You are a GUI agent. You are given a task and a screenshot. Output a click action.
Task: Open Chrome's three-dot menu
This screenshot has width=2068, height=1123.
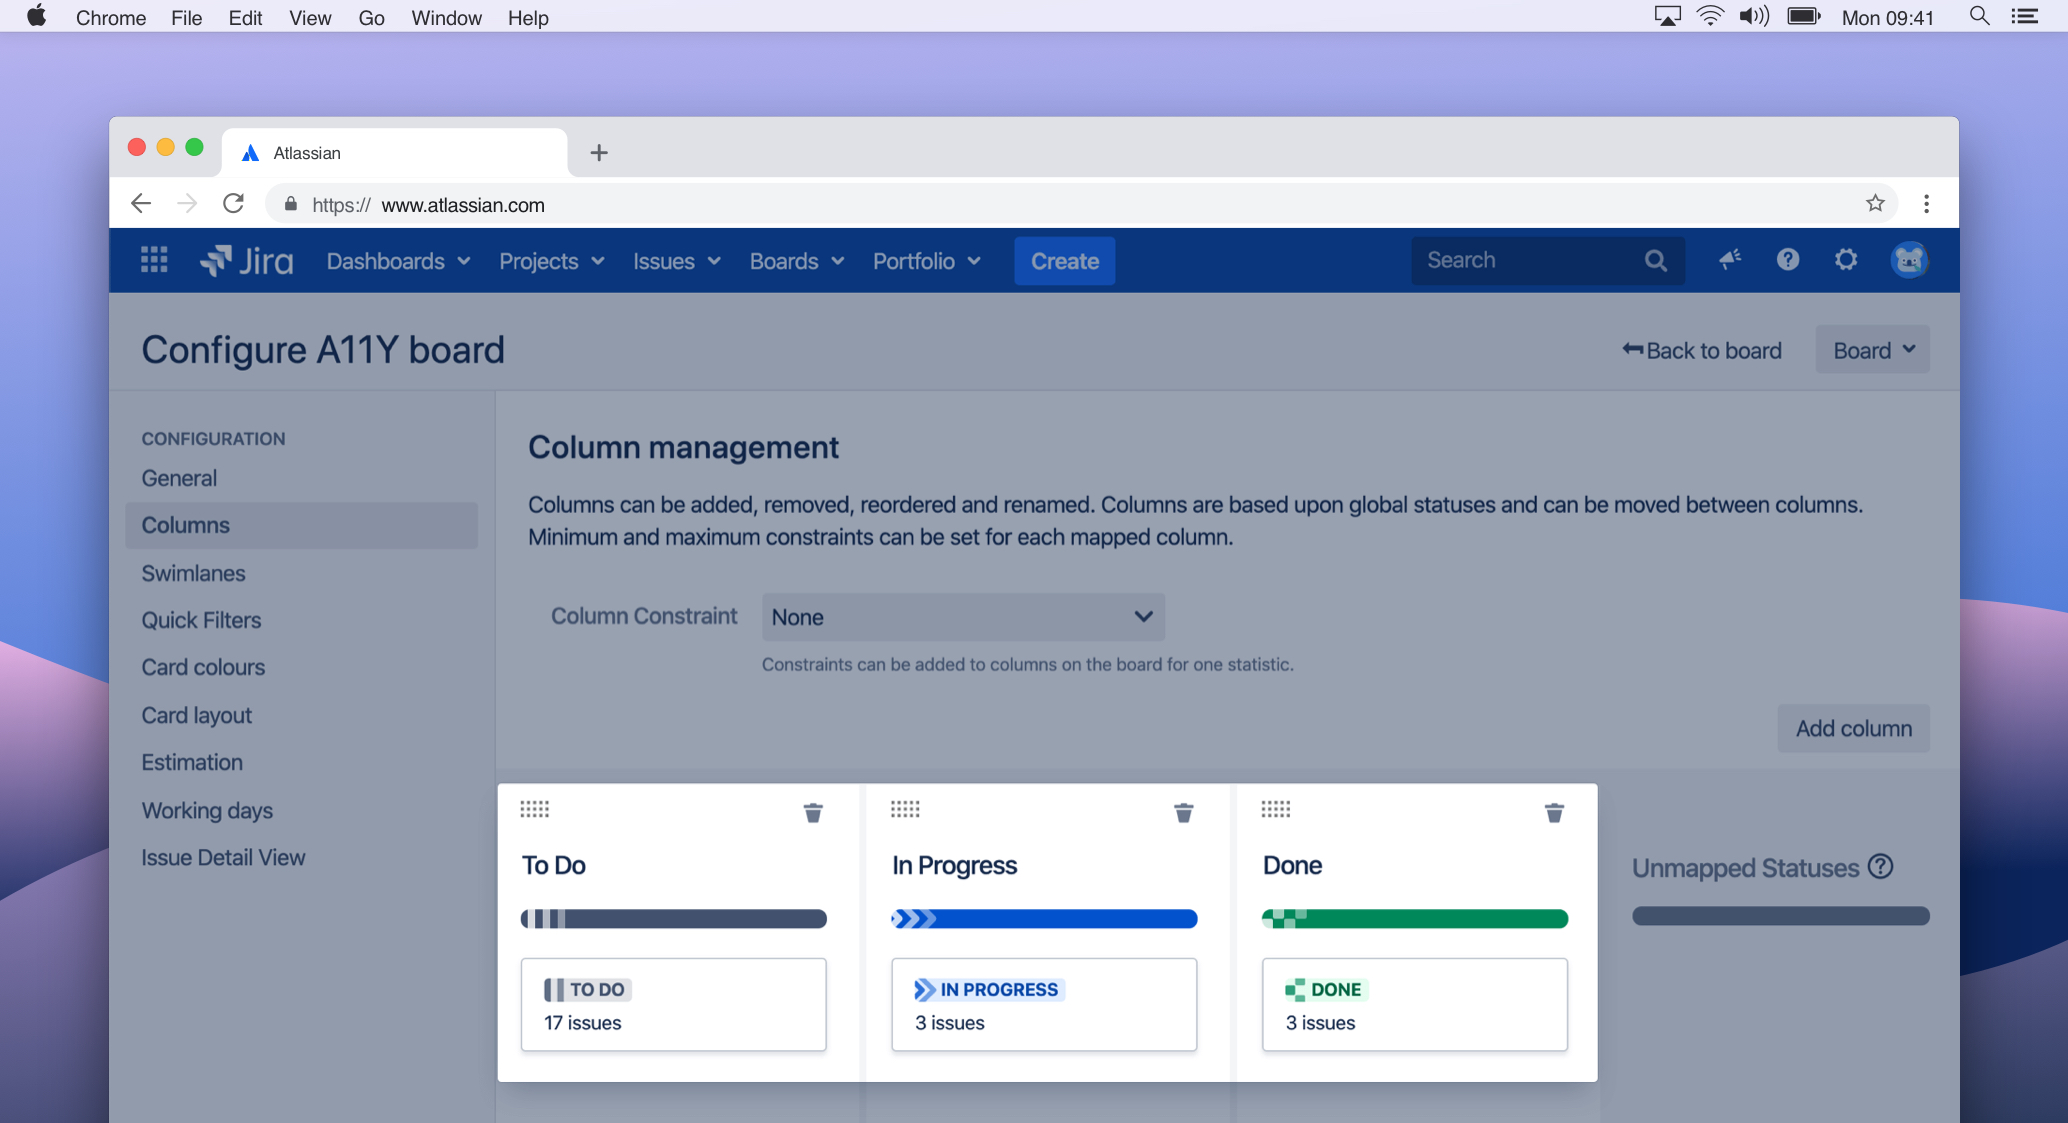point(1926,204)
